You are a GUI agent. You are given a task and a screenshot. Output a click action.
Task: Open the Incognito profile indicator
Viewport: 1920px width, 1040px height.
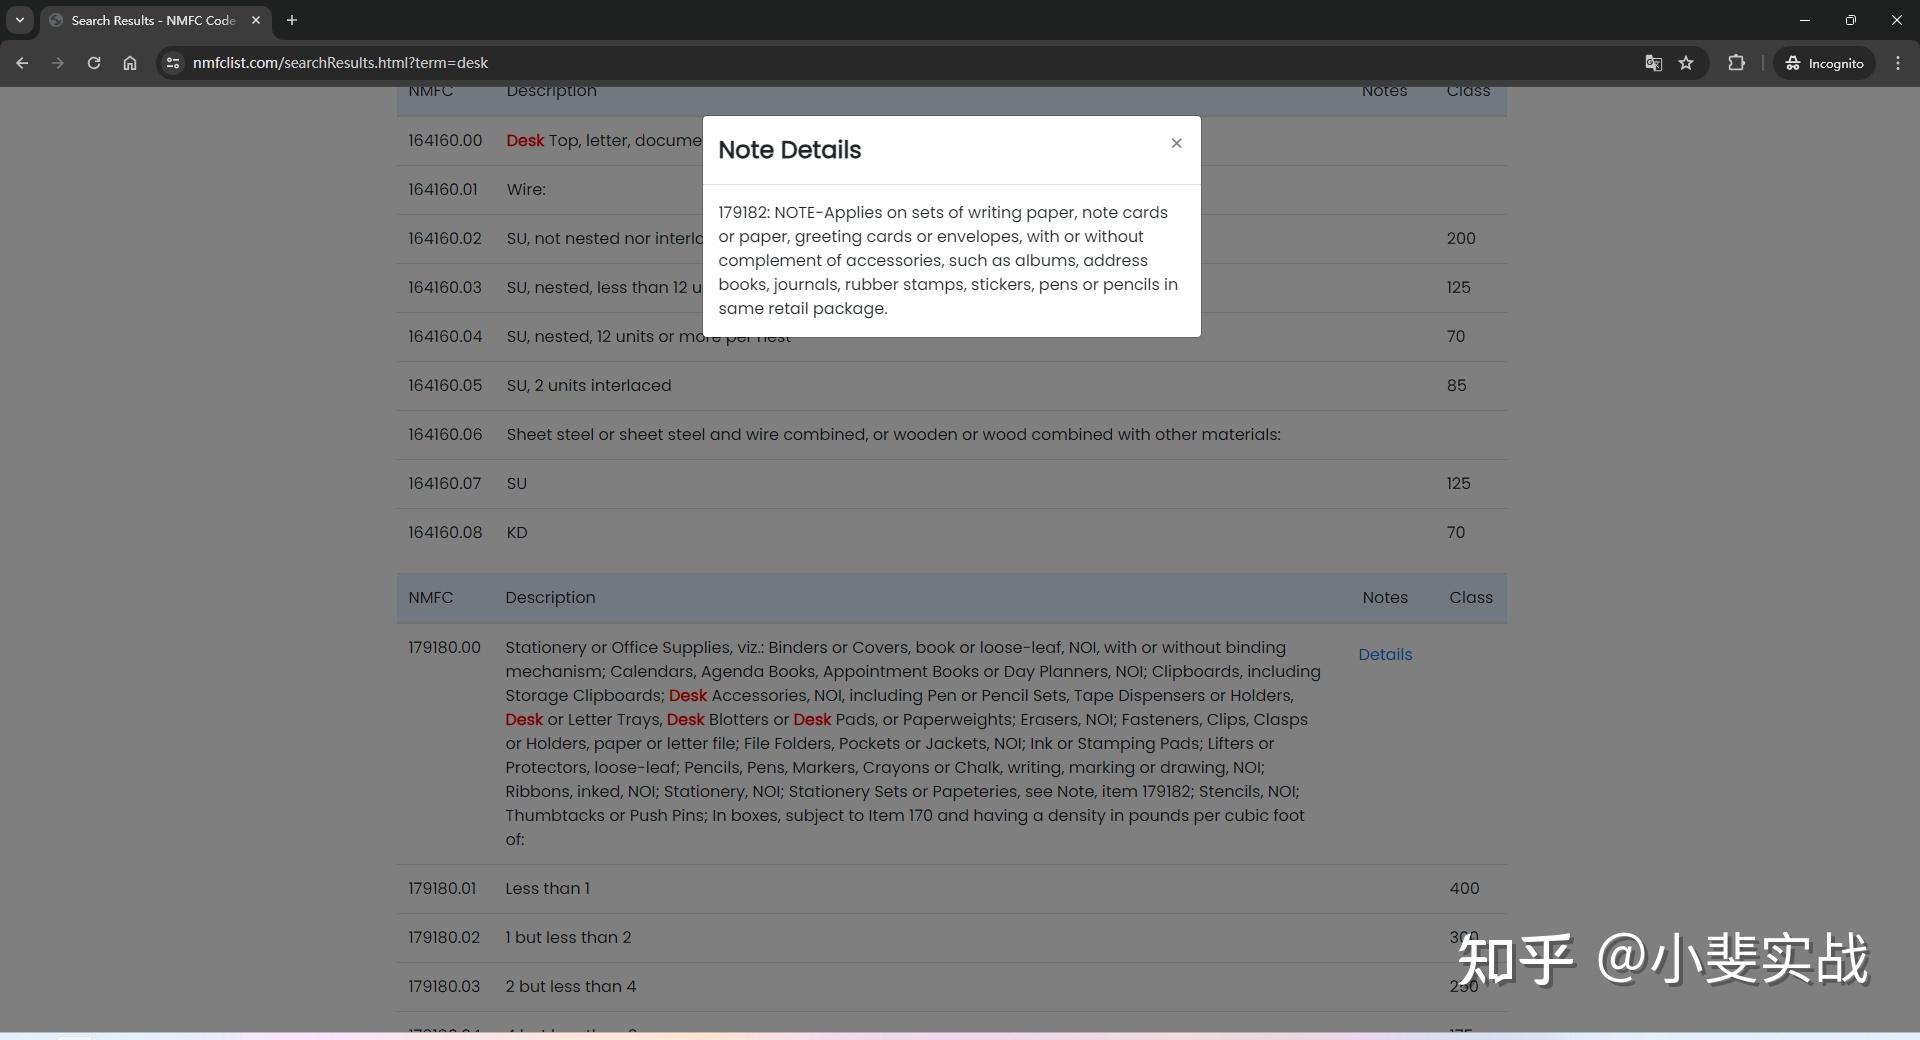coord(1825,63)
